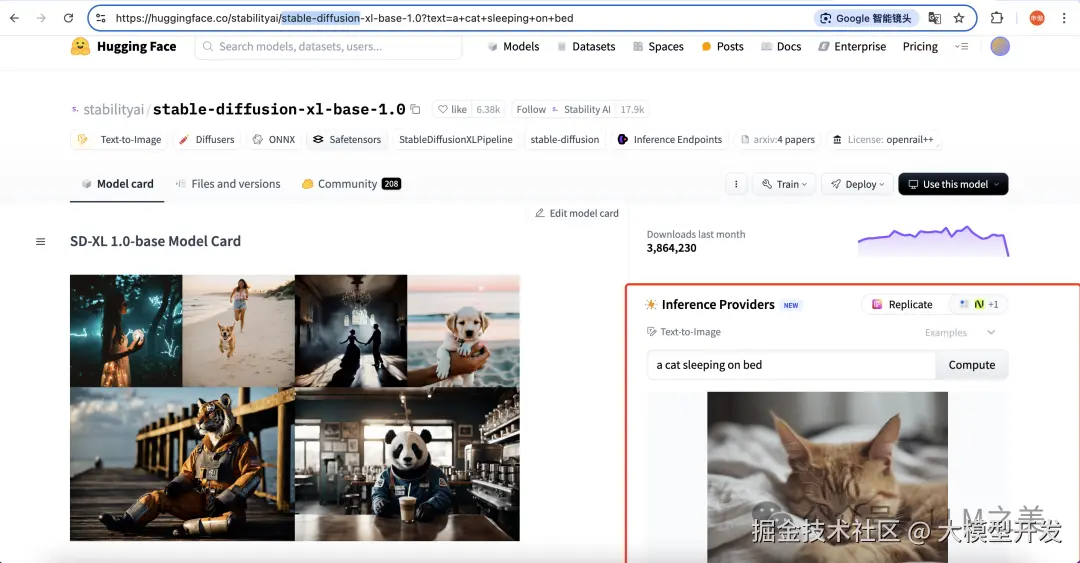This screenshot has height=563, width=1080.
Task: Show the +1 additional inference providers
Action: 979,305
